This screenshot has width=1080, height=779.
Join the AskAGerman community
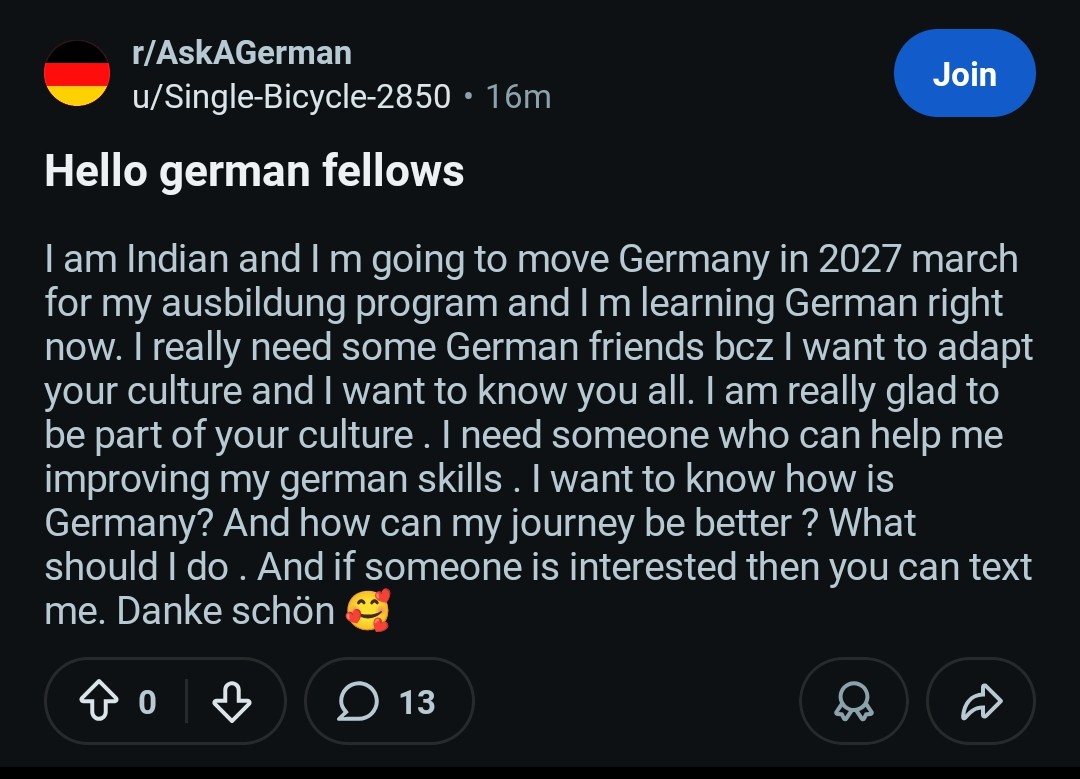[964, 73]
